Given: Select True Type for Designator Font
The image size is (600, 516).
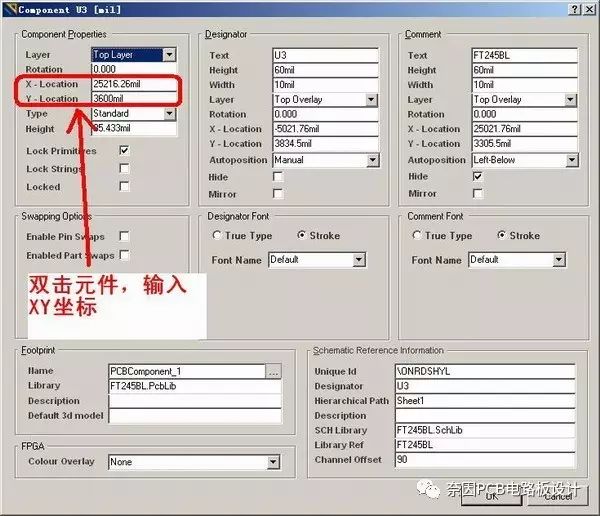Looking at the screenshot, I should click(x=217, y=235).
